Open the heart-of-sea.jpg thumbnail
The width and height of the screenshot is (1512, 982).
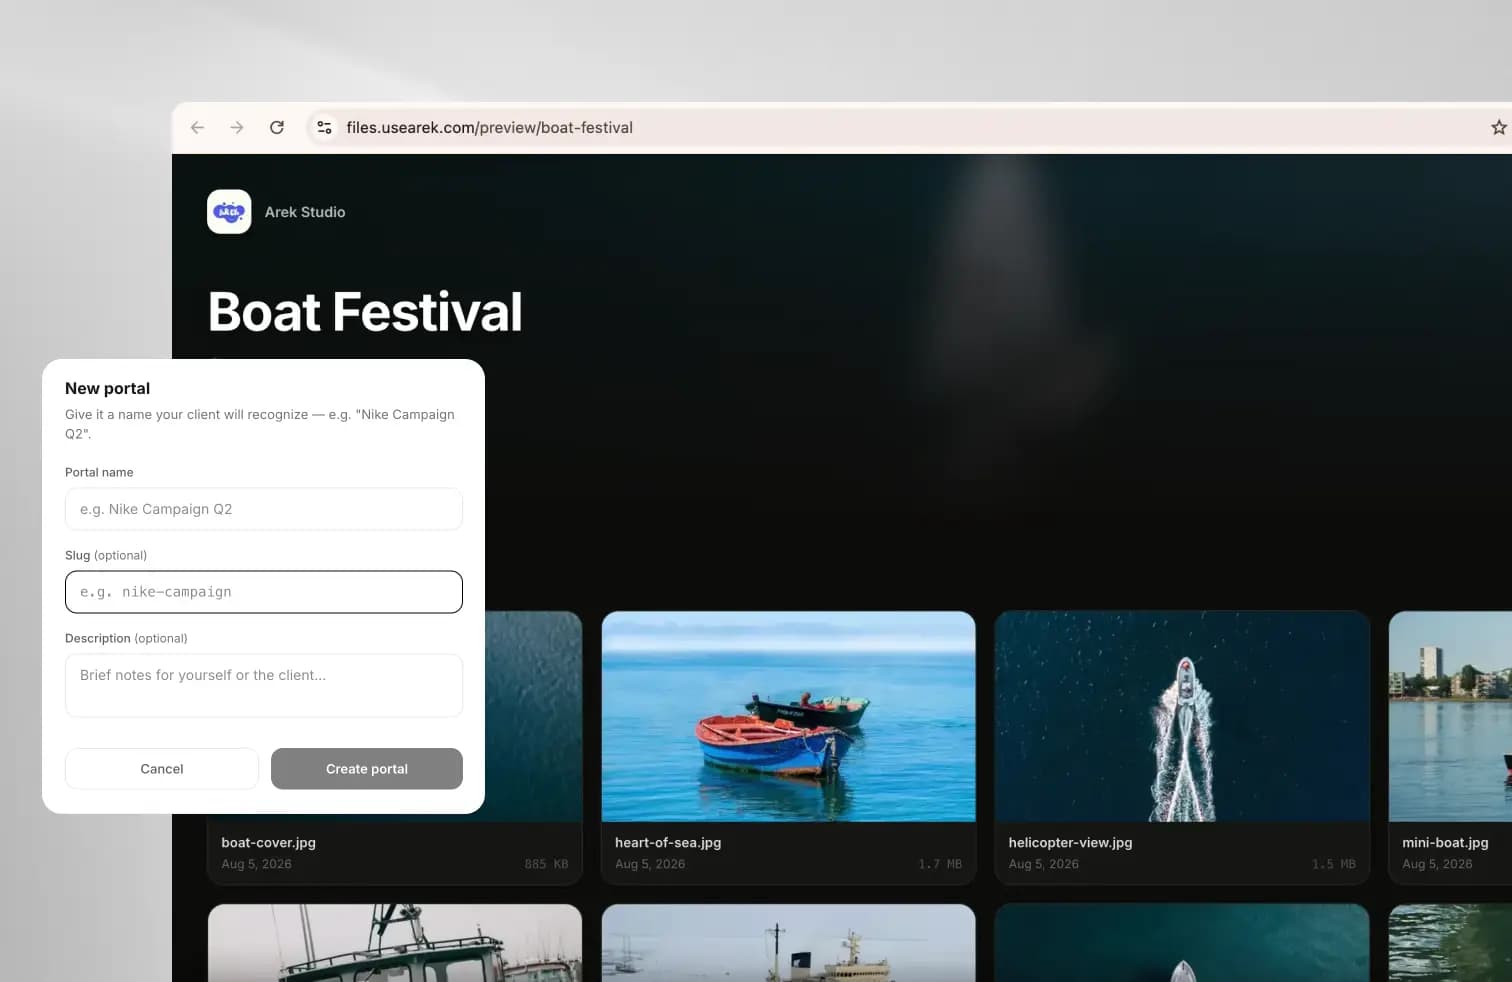tap(789, 716)
